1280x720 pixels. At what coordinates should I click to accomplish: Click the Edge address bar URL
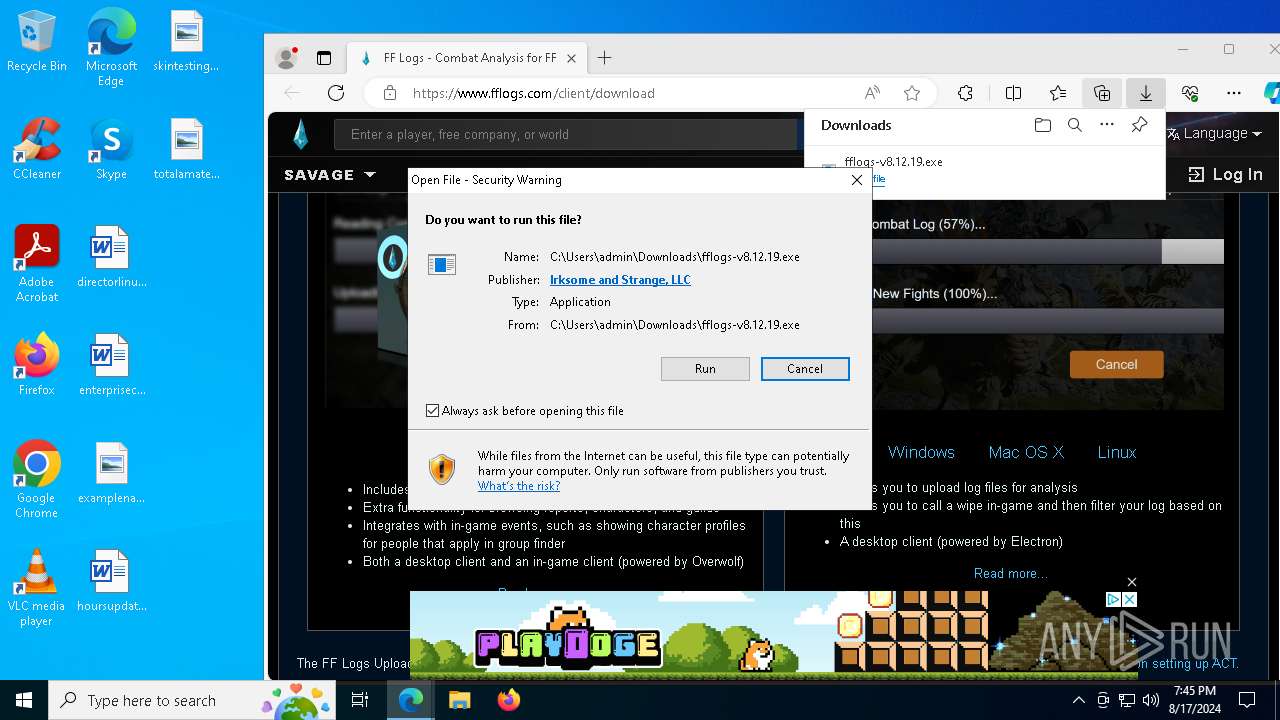533,93
